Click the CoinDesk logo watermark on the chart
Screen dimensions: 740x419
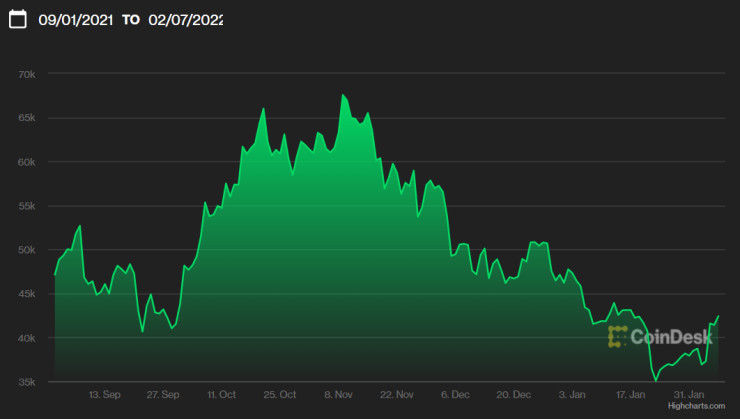click(x=660, y=337)
